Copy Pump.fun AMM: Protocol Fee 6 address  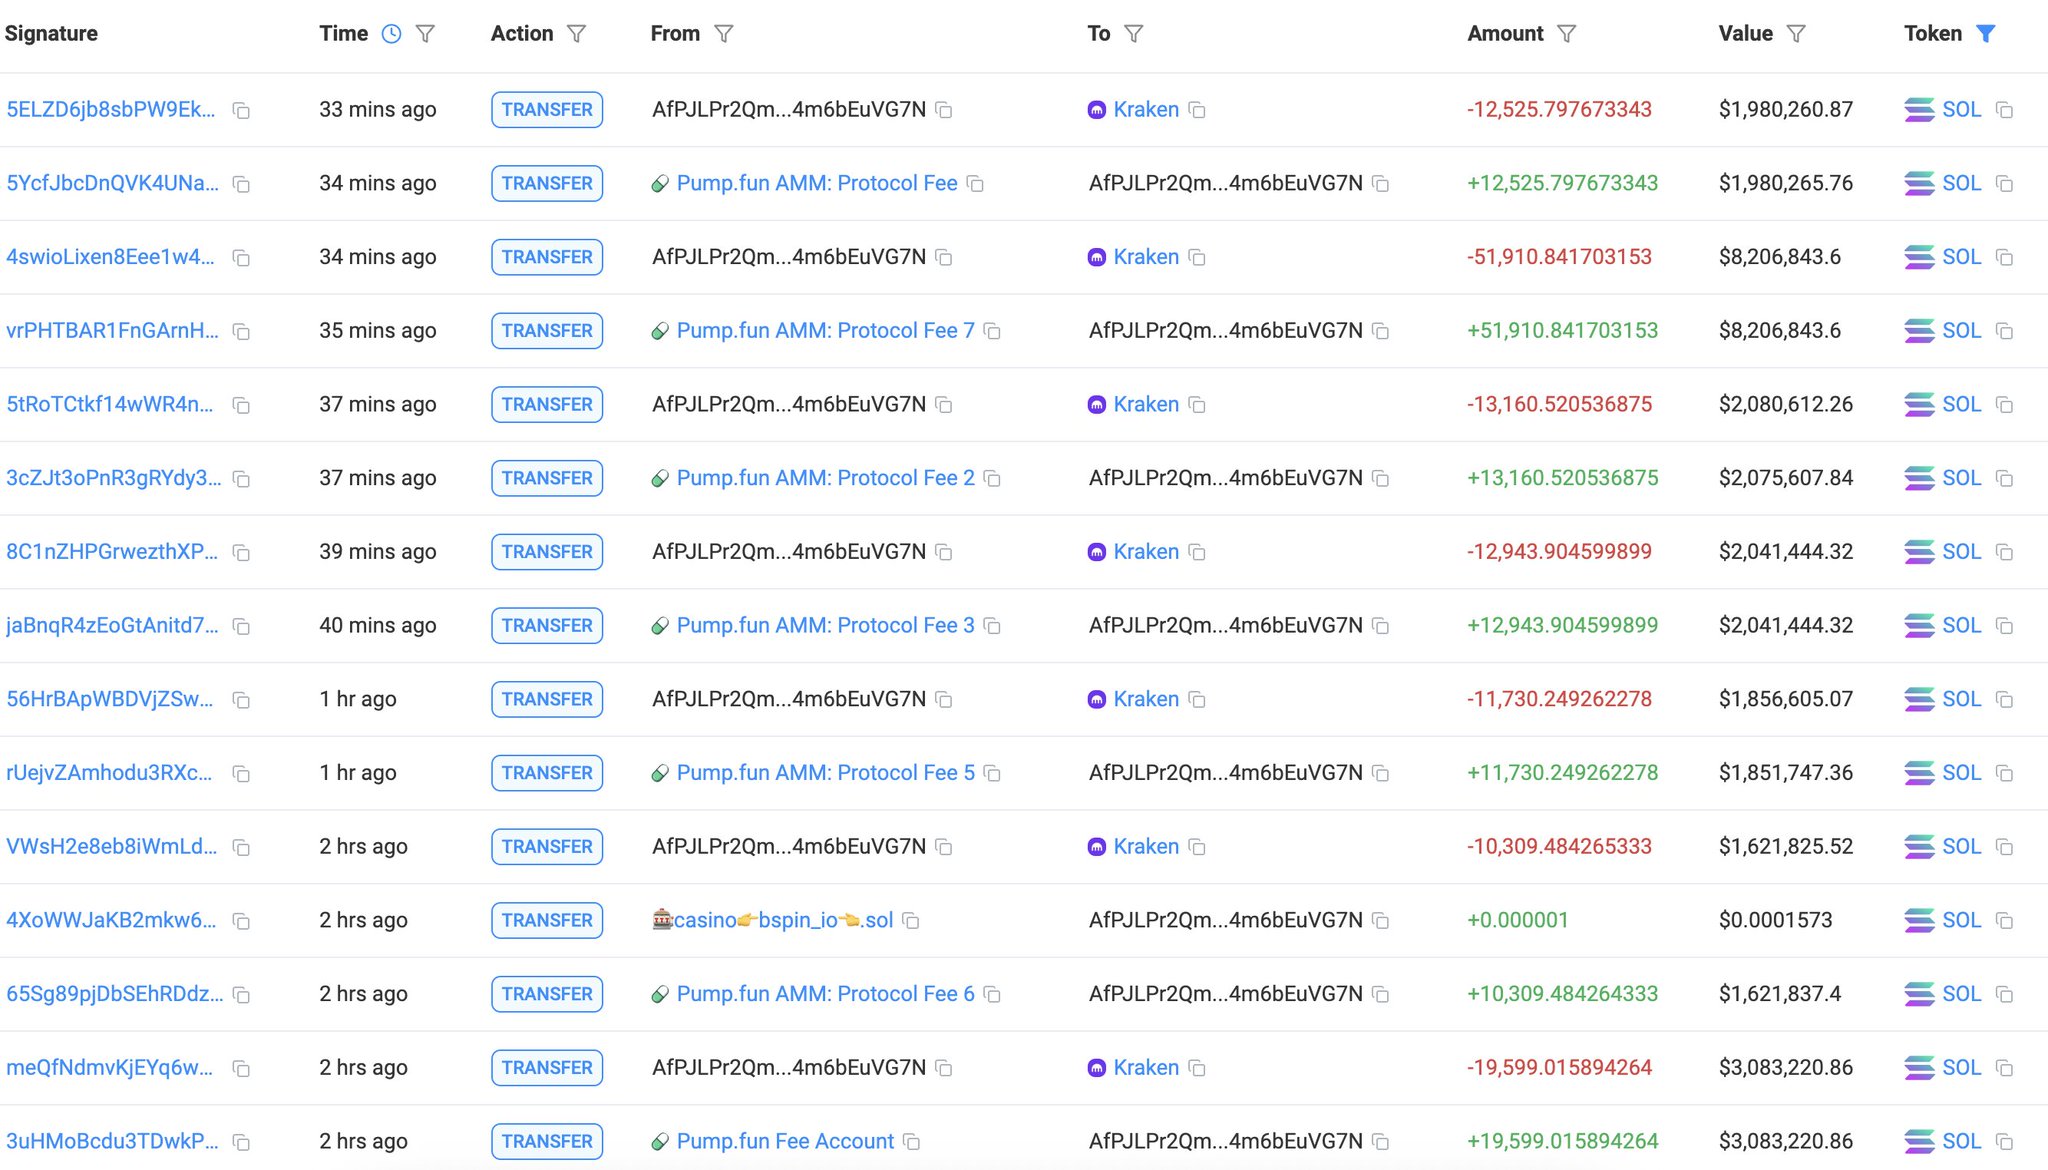pos(992,995)
